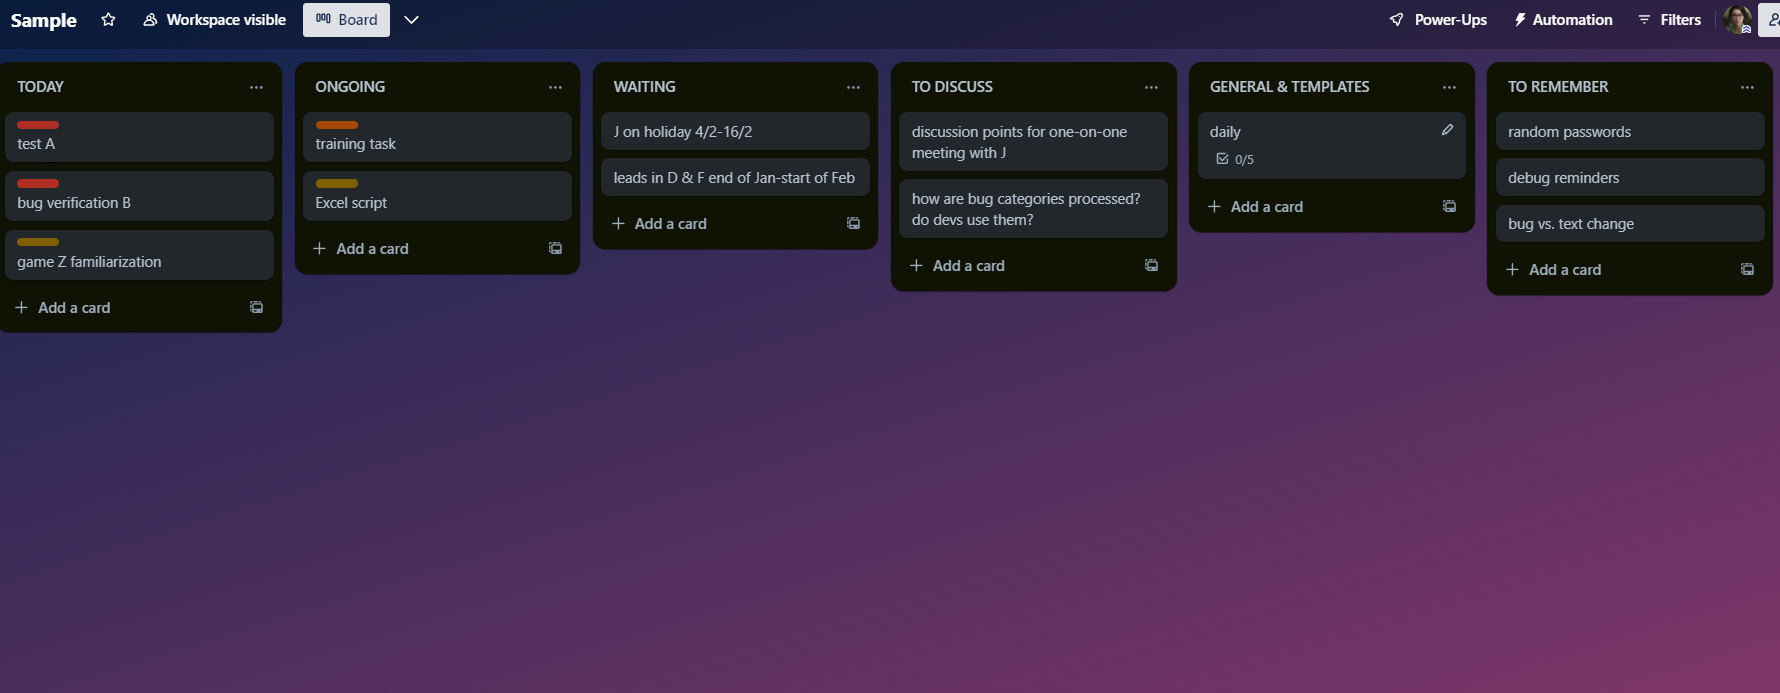Rename the TO DISCUSS list title
The width and height of the screenshot is (1780, 693).
click(x=952, y=87)
